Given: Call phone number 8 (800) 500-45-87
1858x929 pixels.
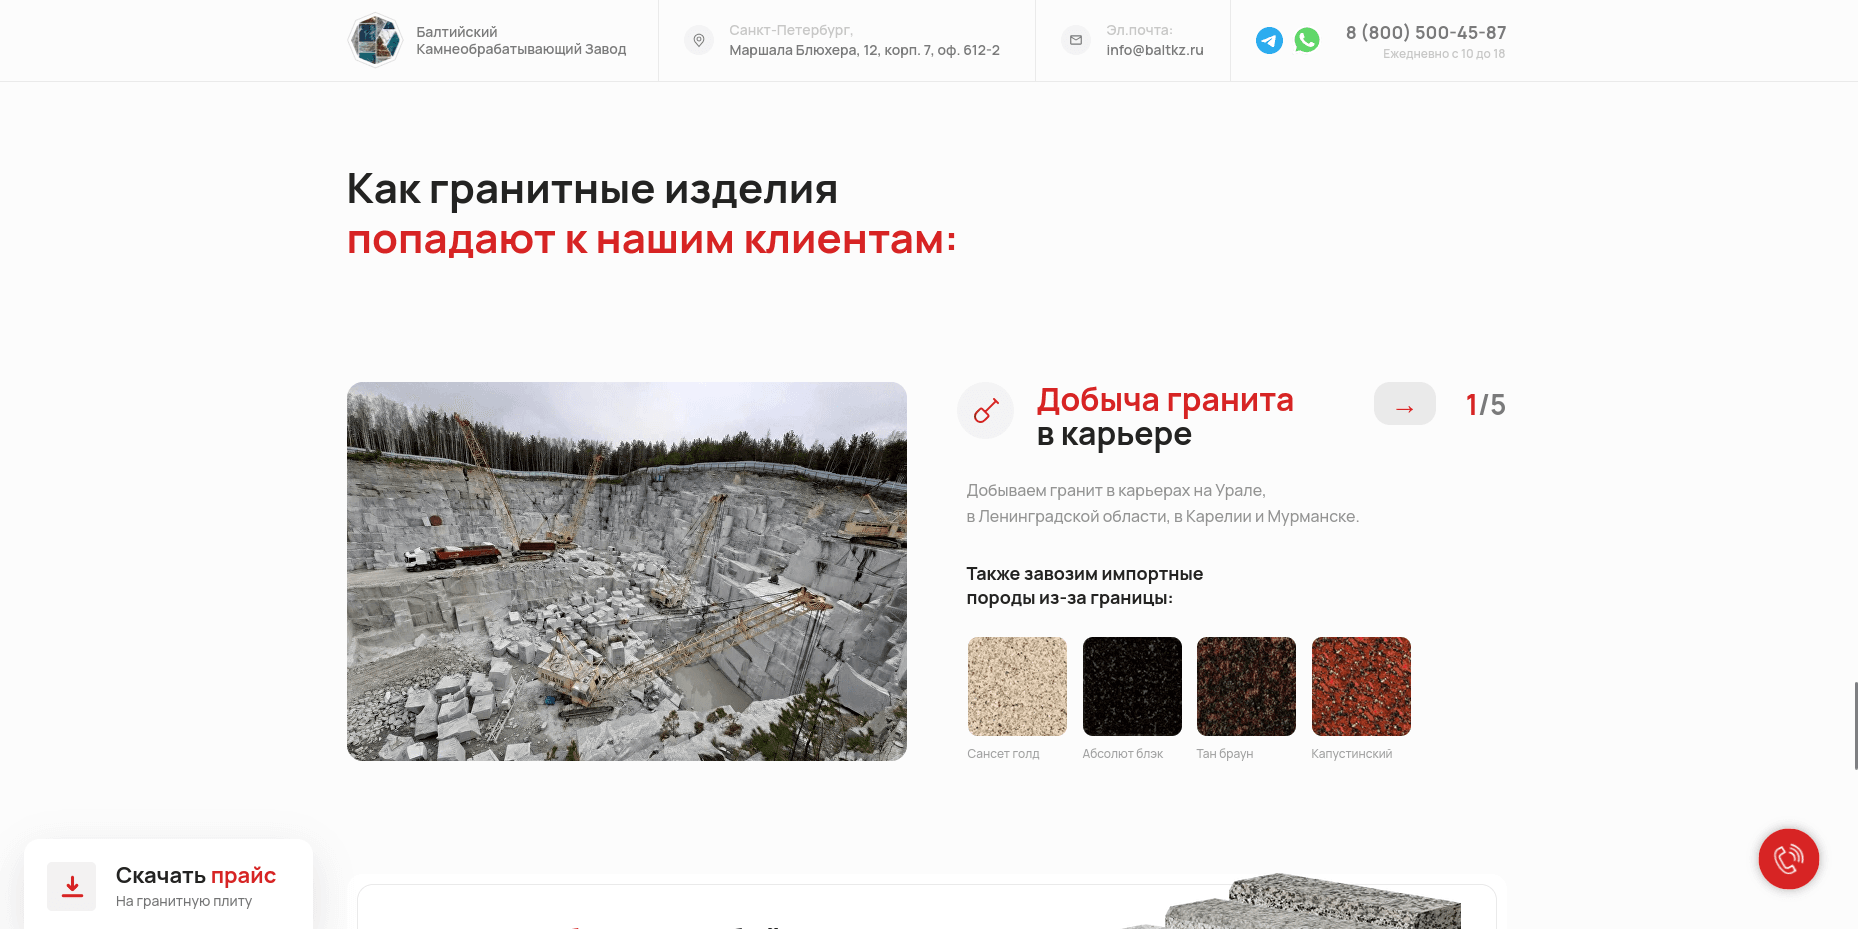Looking at the screenshot, I should (1426, 33).
